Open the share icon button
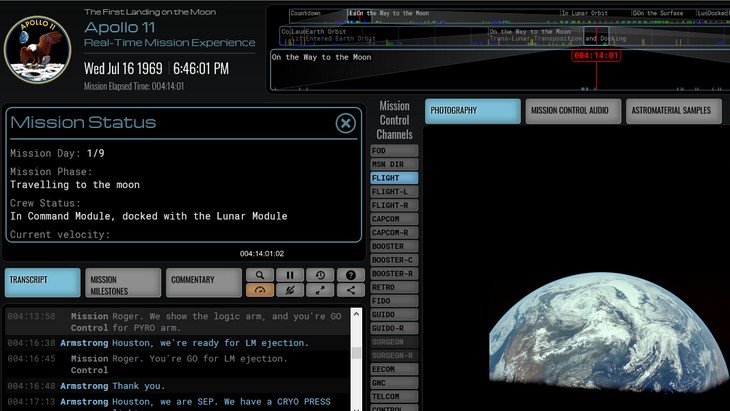The image size is (730, 411). tap(351, 290)
